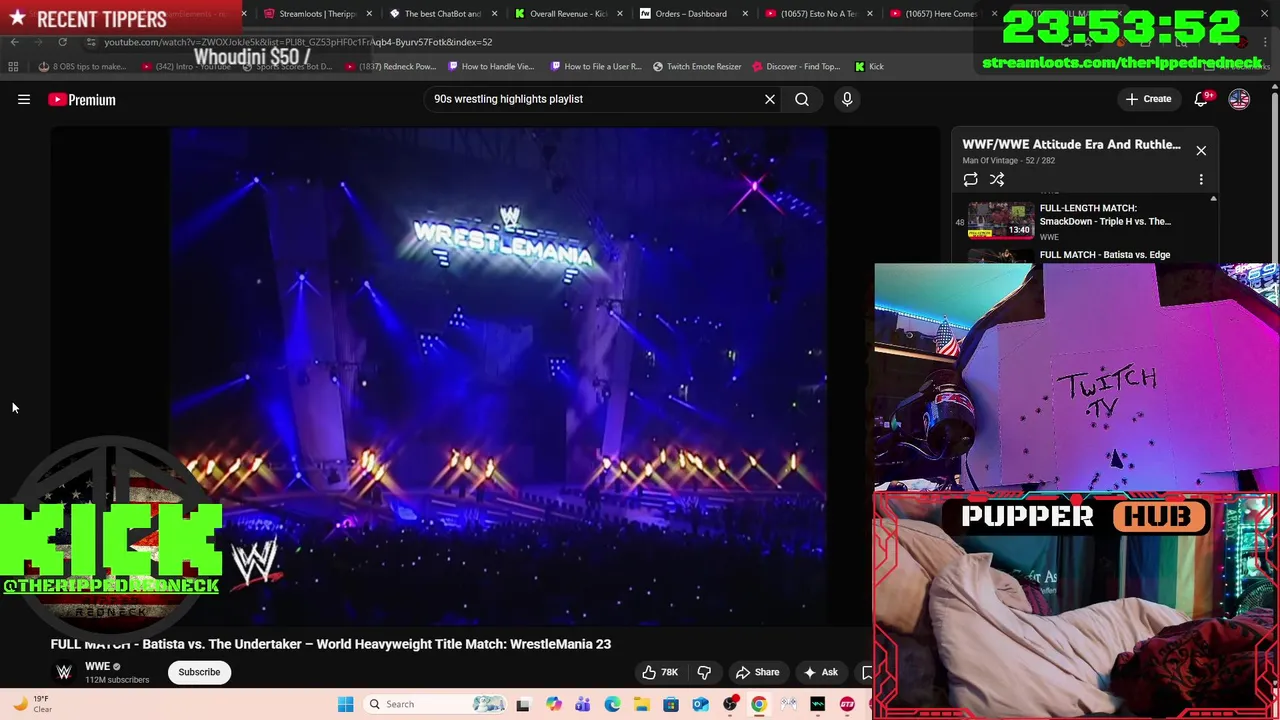Go to YouTube Premium home logo
This screenshot has width=1280, height=720.
[82, 99]
